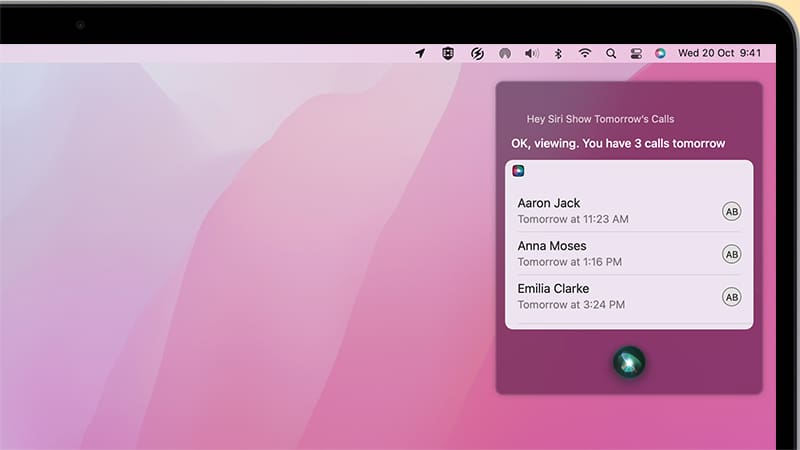Open Control Center icon in menu bar
800x450 pixels.
(636, 53)
